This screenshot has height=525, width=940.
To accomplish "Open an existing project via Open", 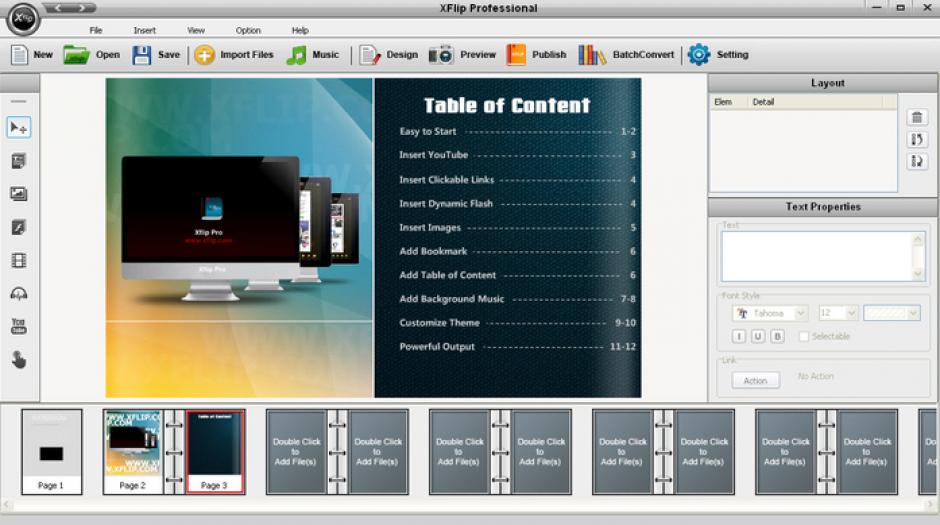I will [x=92, y=55].
